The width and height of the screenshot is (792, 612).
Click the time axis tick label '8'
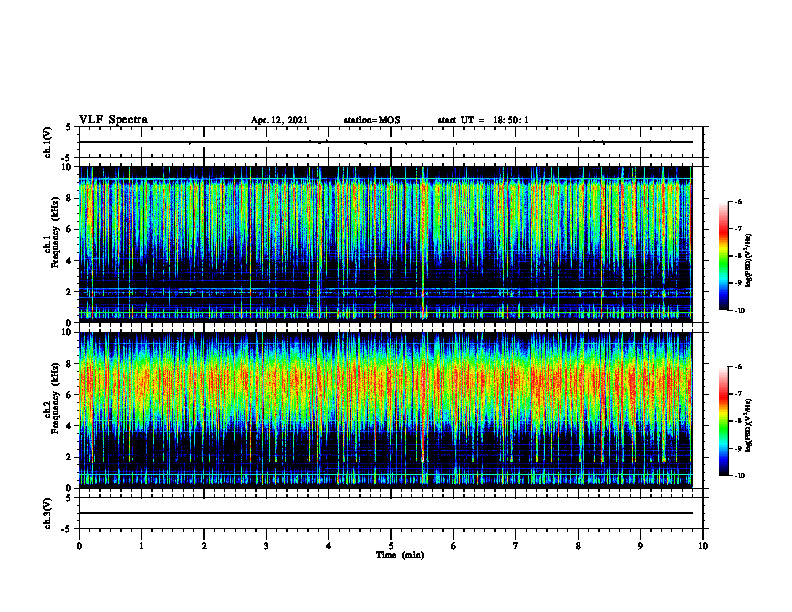click(x=578, y=546)
